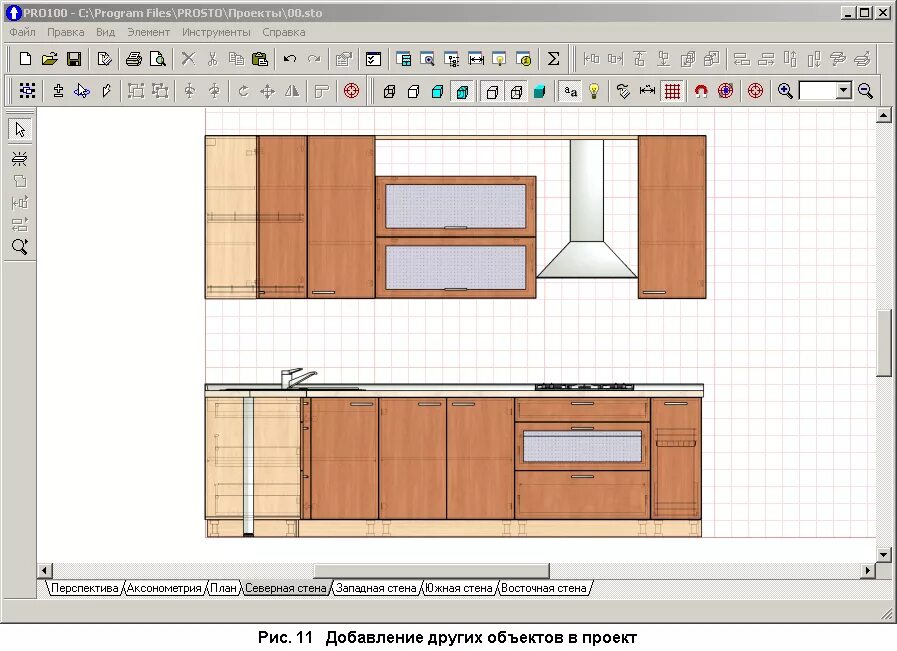The height and width of the screenshot is (651, 897).
Task: Click the undo arrow icon
Action: coord(290,59)
